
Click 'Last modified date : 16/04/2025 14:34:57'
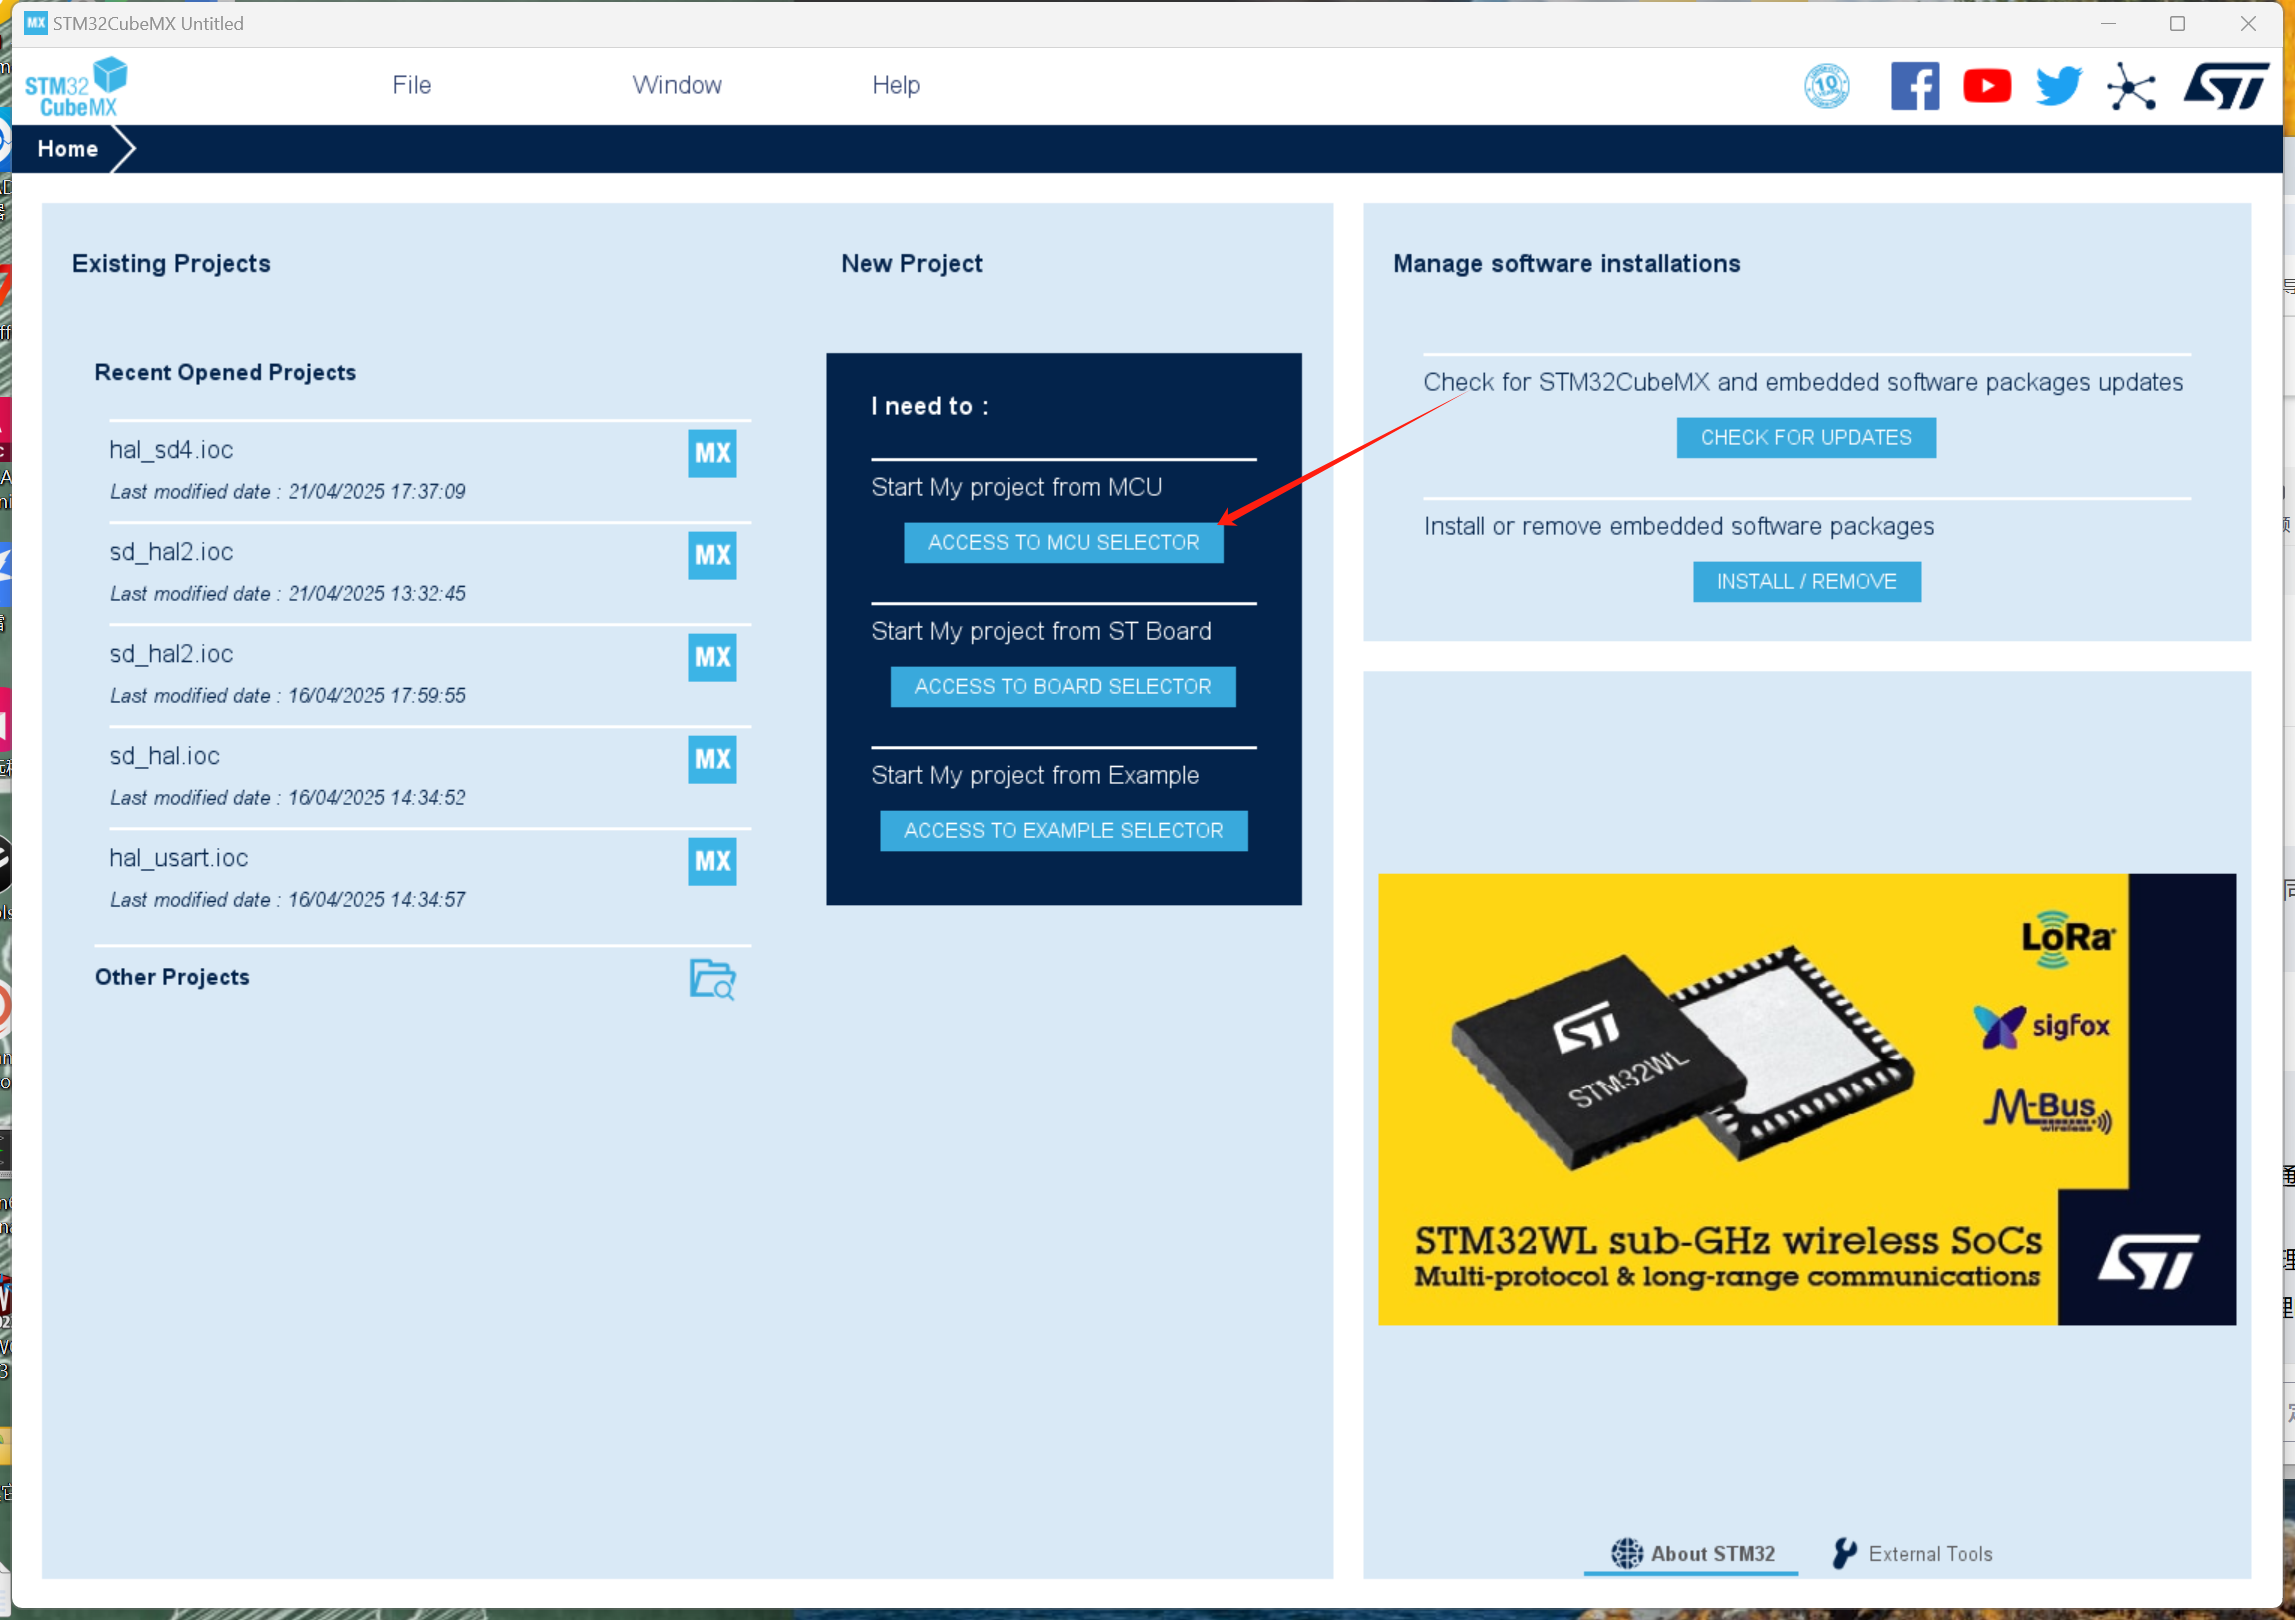(287, 900)
